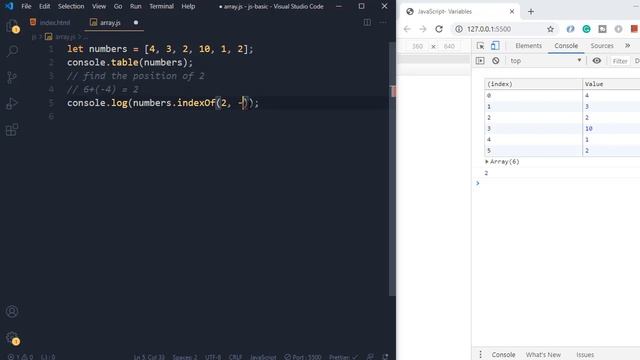This screenshot has height=360, width=640.
Task: Open the DevTools drawer three-dot menu
Action: coord(480,354)
